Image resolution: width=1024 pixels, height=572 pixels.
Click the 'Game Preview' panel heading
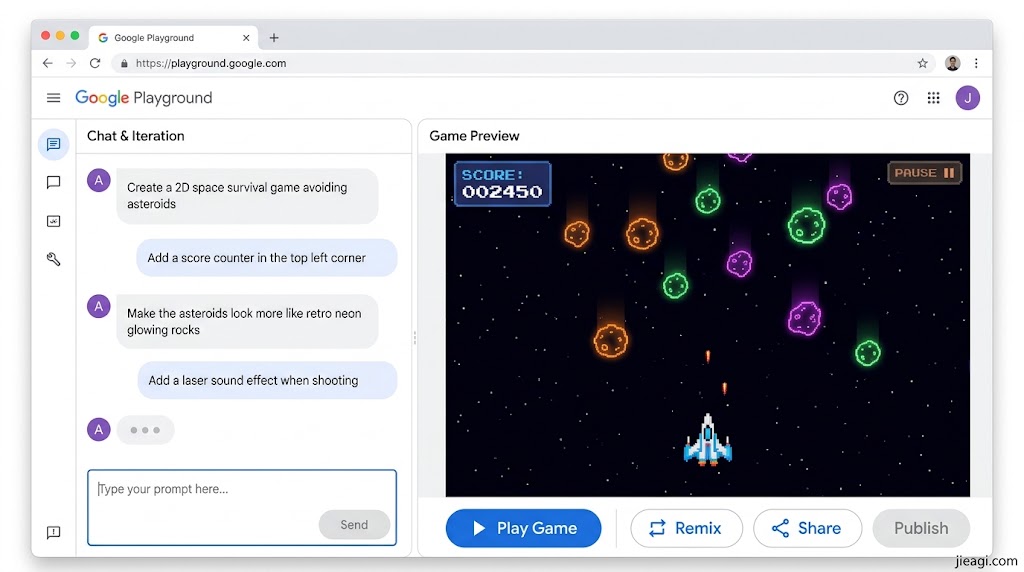point(474,136)
